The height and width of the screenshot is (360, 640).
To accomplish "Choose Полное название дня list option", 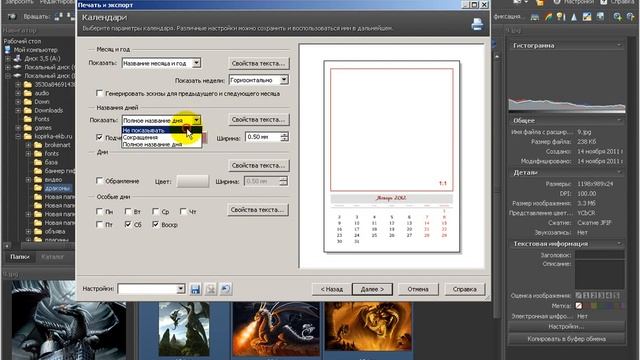I will (x=162, y=144).
